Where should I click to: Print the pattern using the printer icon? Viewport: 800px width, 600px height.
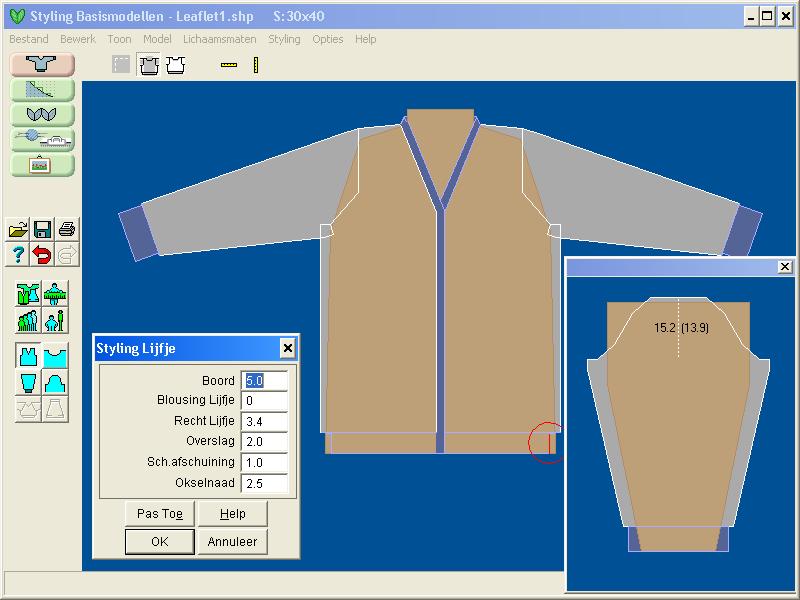click(x=67, y=229)
